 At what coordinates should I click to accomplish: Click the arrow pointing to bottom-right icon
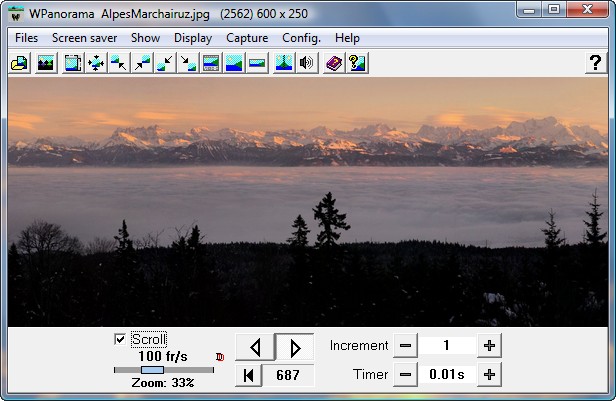tap(188, 63)
